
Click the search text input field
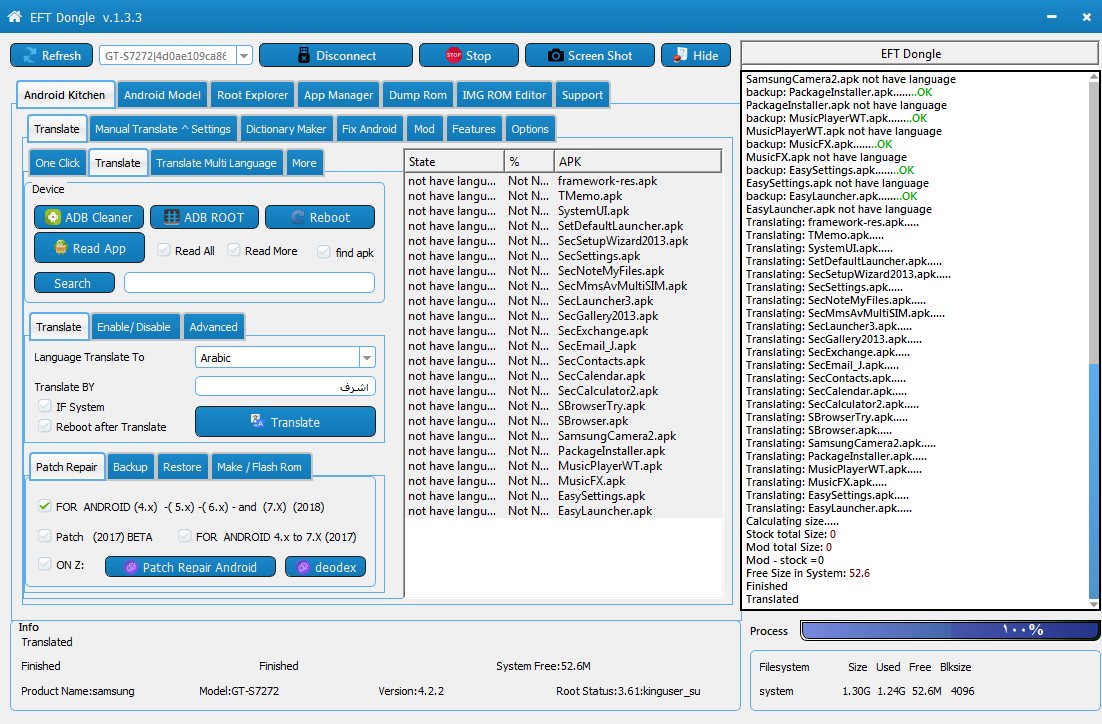pyautogui.click(x=249, y=283)
